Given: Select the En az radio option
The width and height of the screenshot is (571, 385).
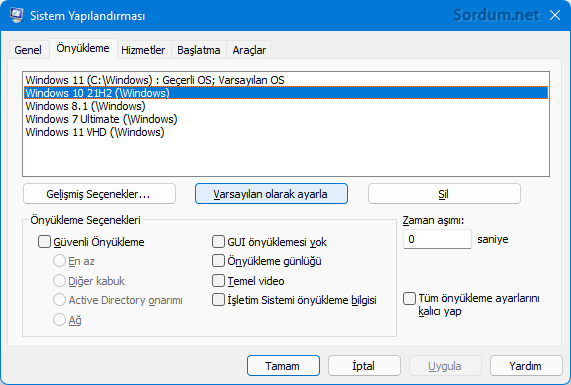Looking at the screenshot, I should [59, 261].
